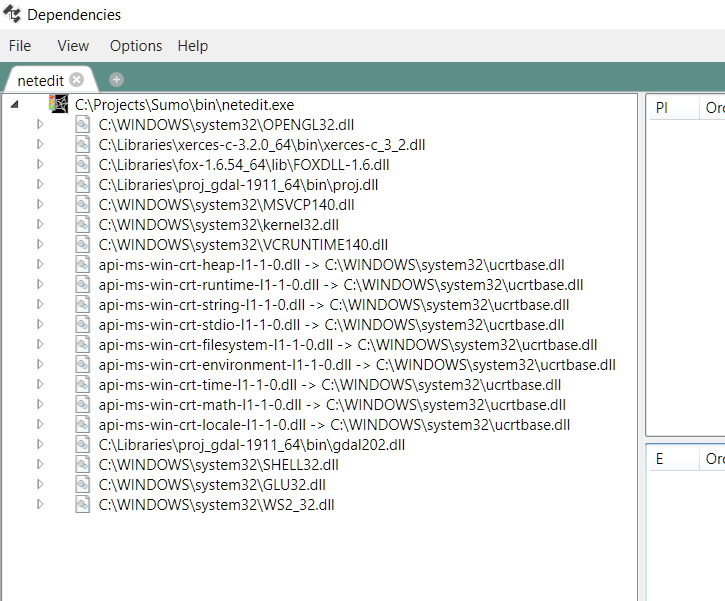This screenshot has height=601, width=725.
Task: Open the File menu
Action: pos(20,46)
